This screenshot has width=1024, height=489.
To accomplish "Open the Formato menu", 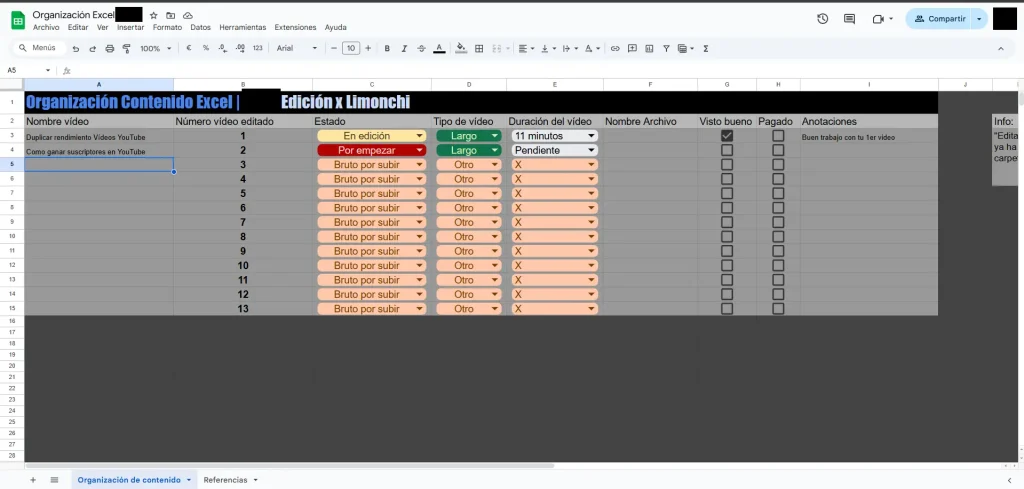I will point(167,28).
